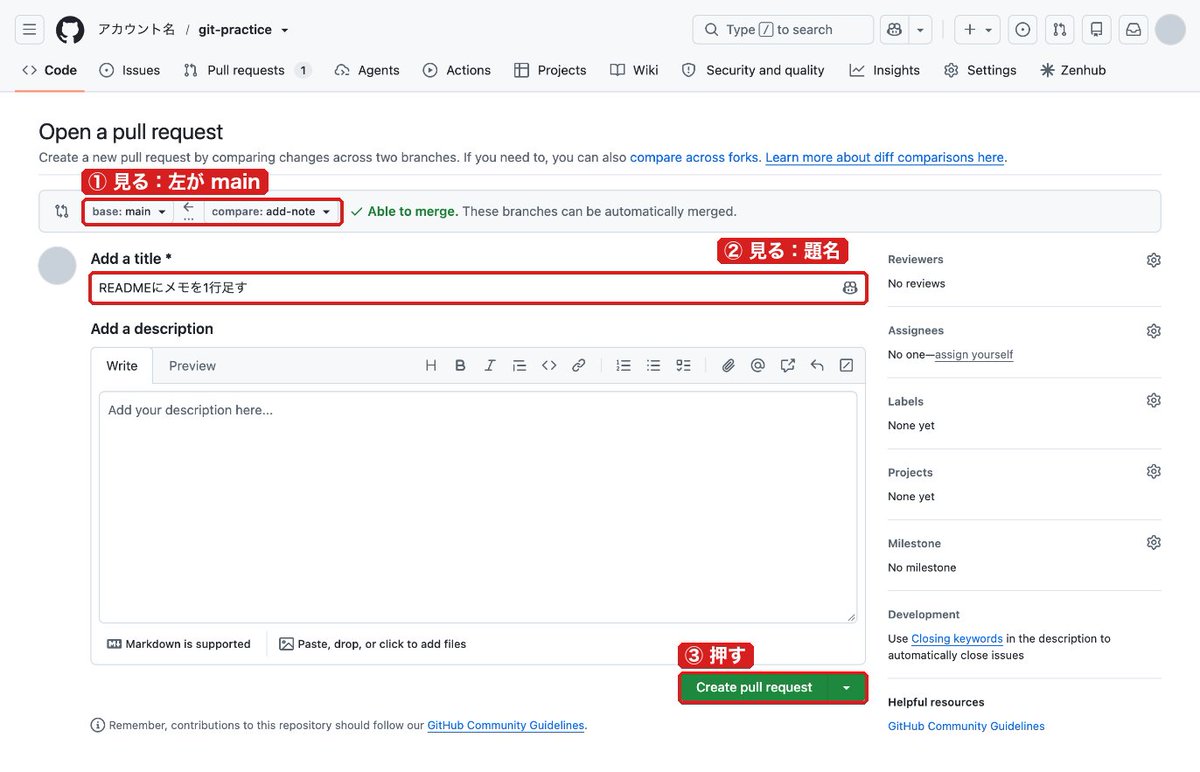Attach files with the paperclip icon
This screenshot has height=772, width=1200.
[x=728, y=366]
